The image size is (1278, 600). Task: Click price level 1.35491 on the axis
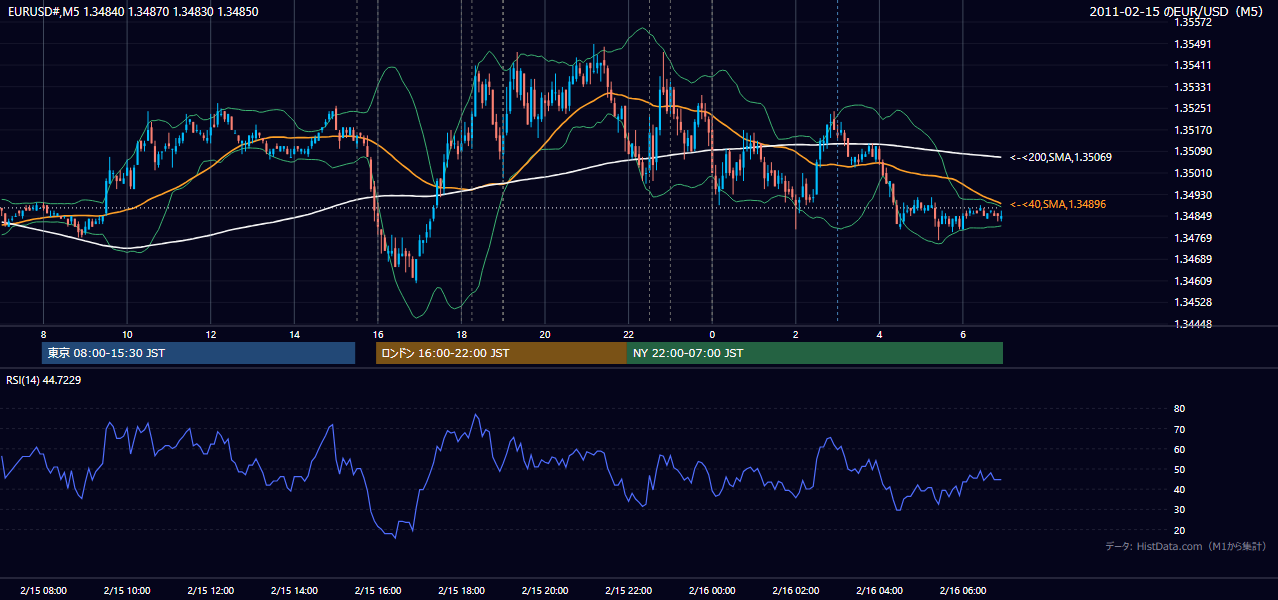pyautogui.click(x=1192, y=44)
